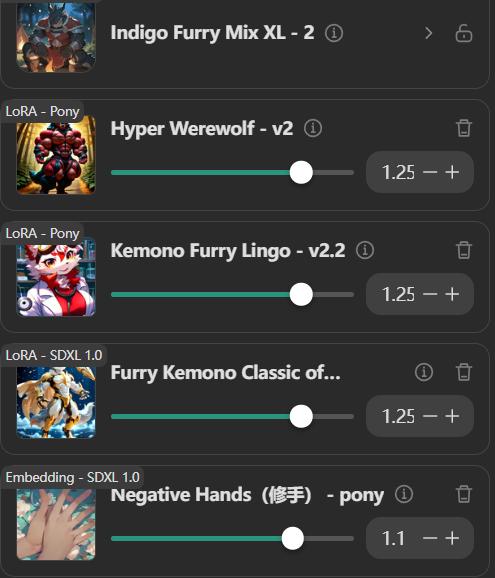Show info for Negative Hands embedding
The width and height of the screenshot is (495, 578).
404,494
